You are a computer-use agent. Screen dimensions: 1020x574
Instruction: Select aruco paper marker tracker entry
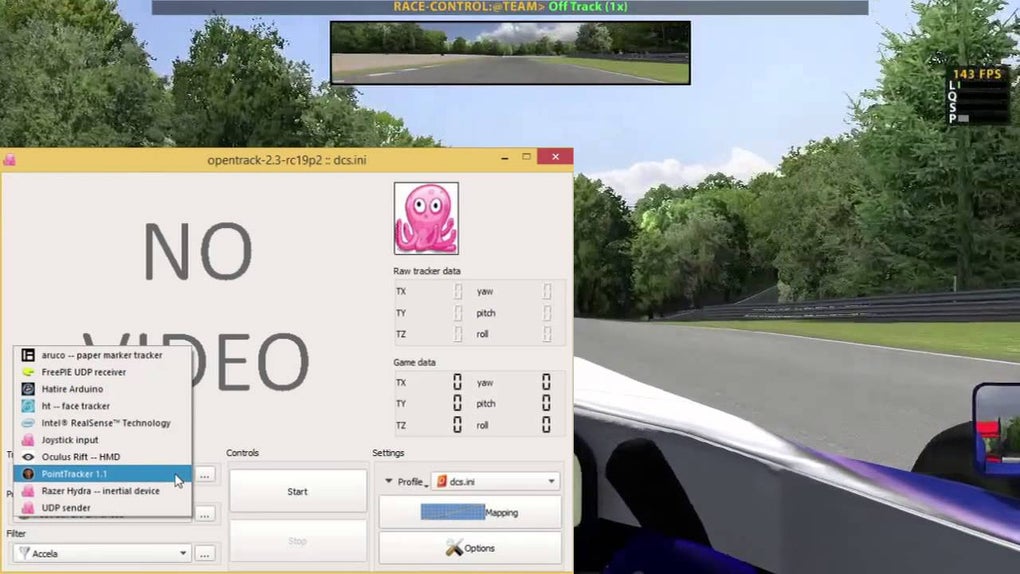103,355
